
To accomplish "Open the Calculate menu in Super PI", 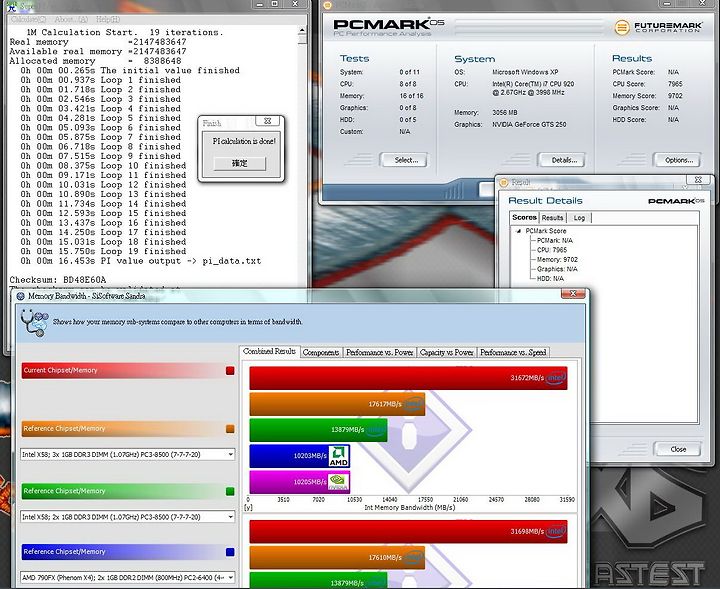I will click(28, 19).
